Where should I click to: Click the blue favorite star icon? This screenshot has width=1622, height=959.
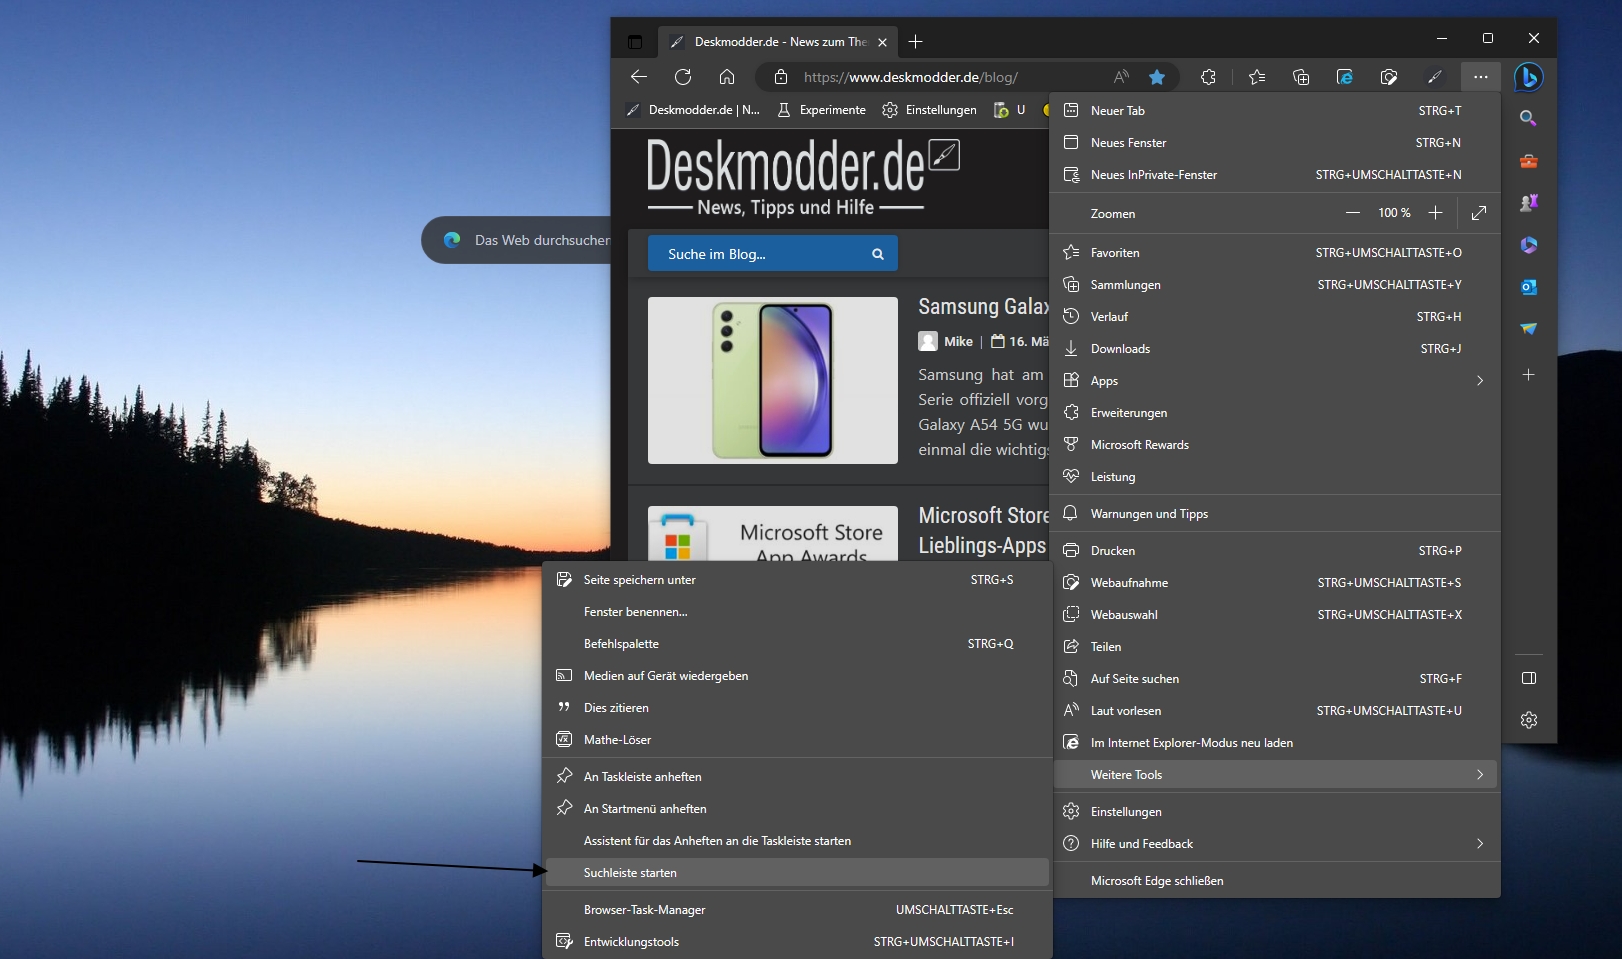point(1157,77)
